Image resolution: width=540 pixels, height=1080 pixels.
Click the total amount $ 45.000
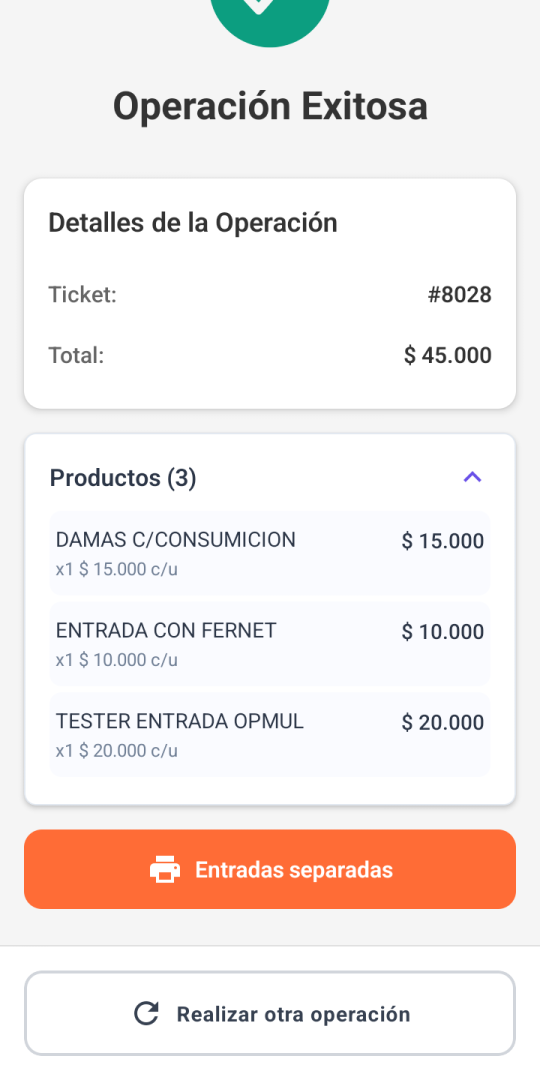coord(448,355)
